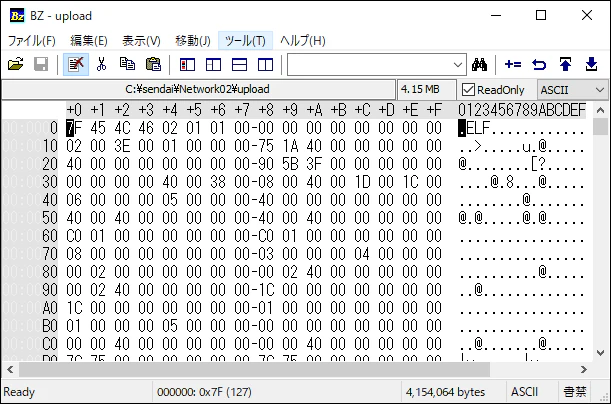Click the 'ELF' text in ASCII pane

478,128
